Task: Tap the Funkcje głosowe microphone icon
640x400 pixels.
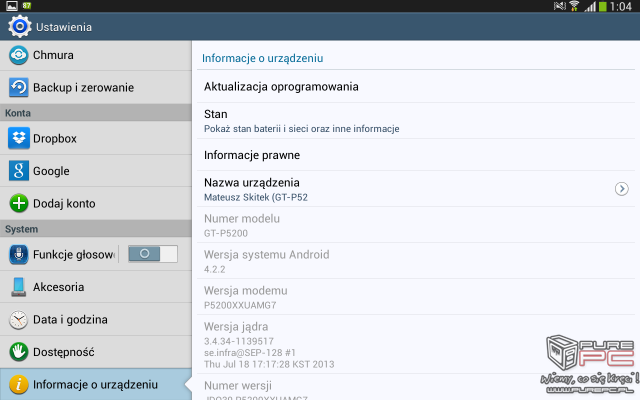Action: point(18,254)
